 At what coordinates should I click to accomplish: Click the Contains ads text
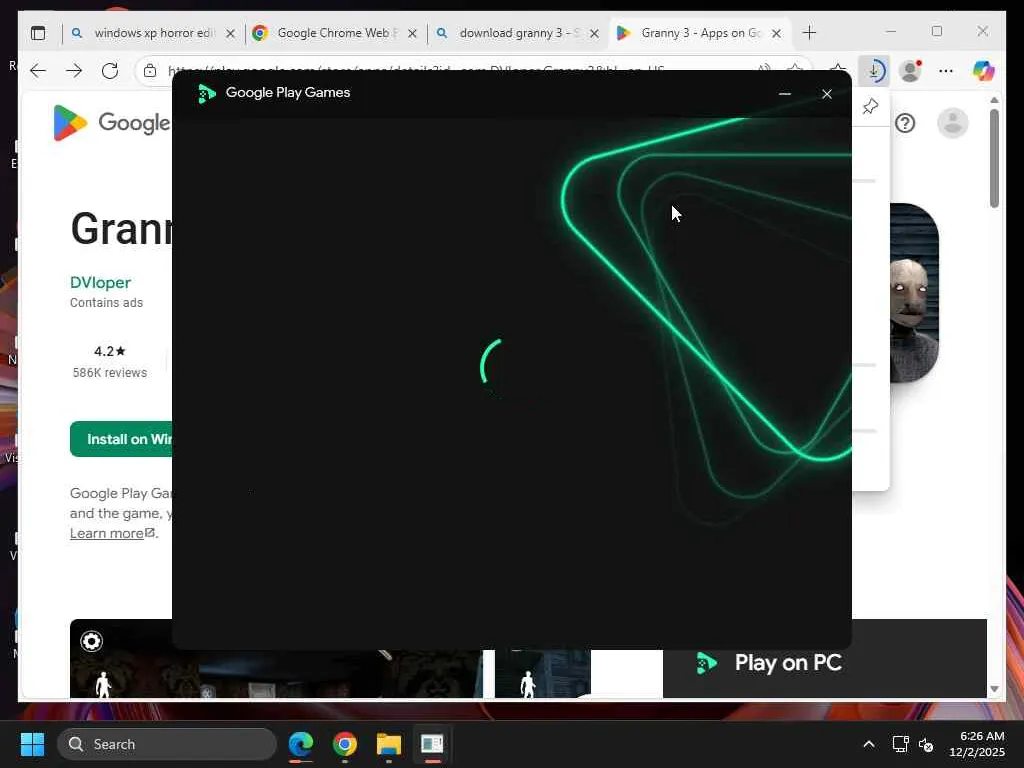pyautogui.click(x=106, y=302)
